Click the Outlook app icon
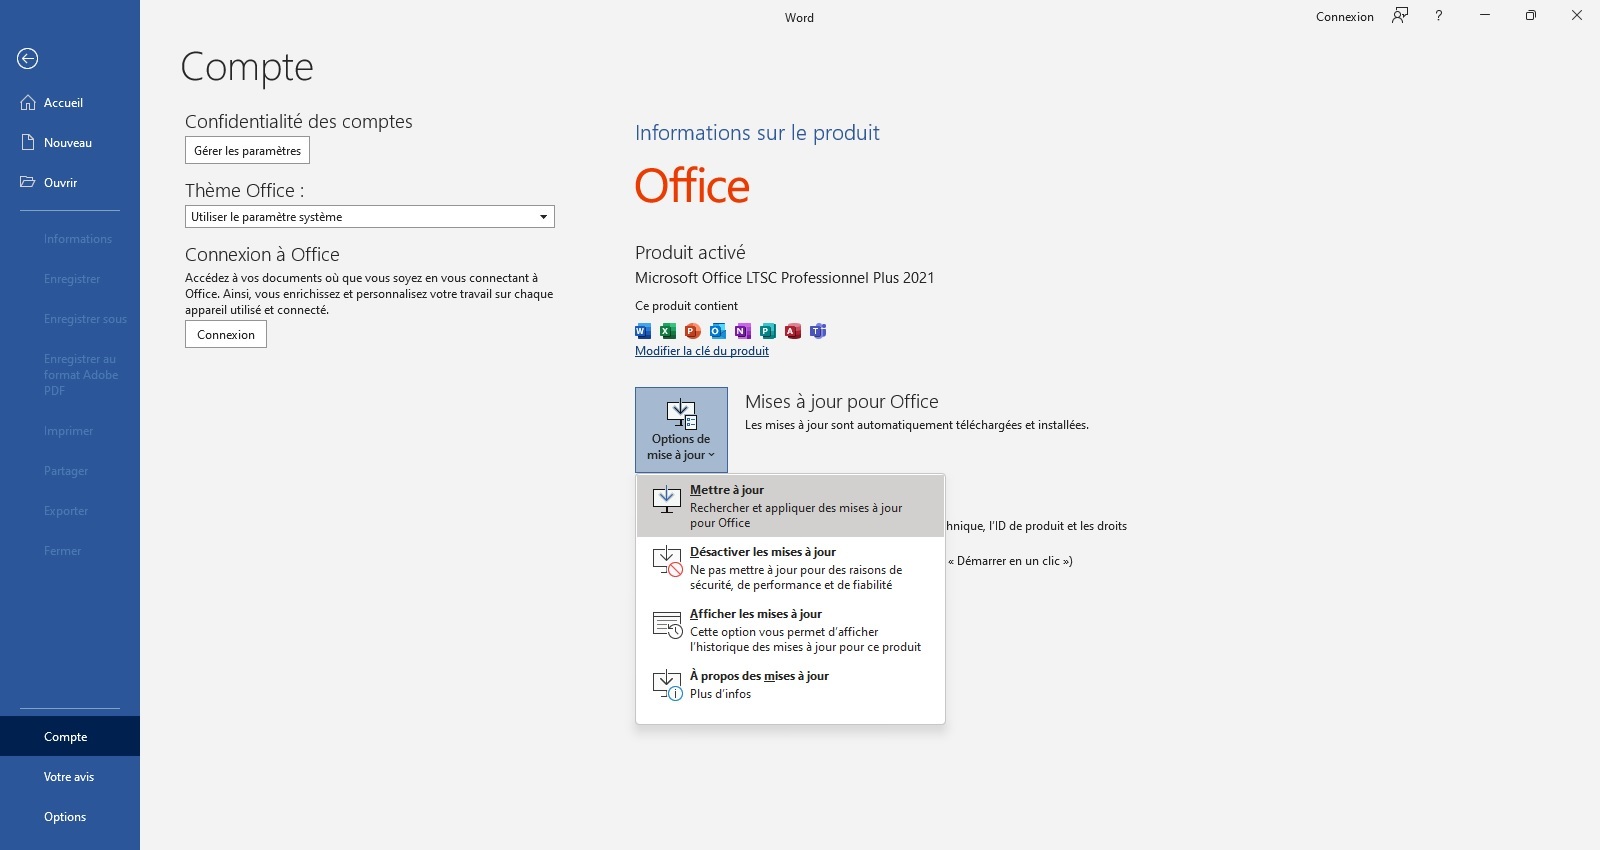The image size is (1600, 850). (718, 331)
